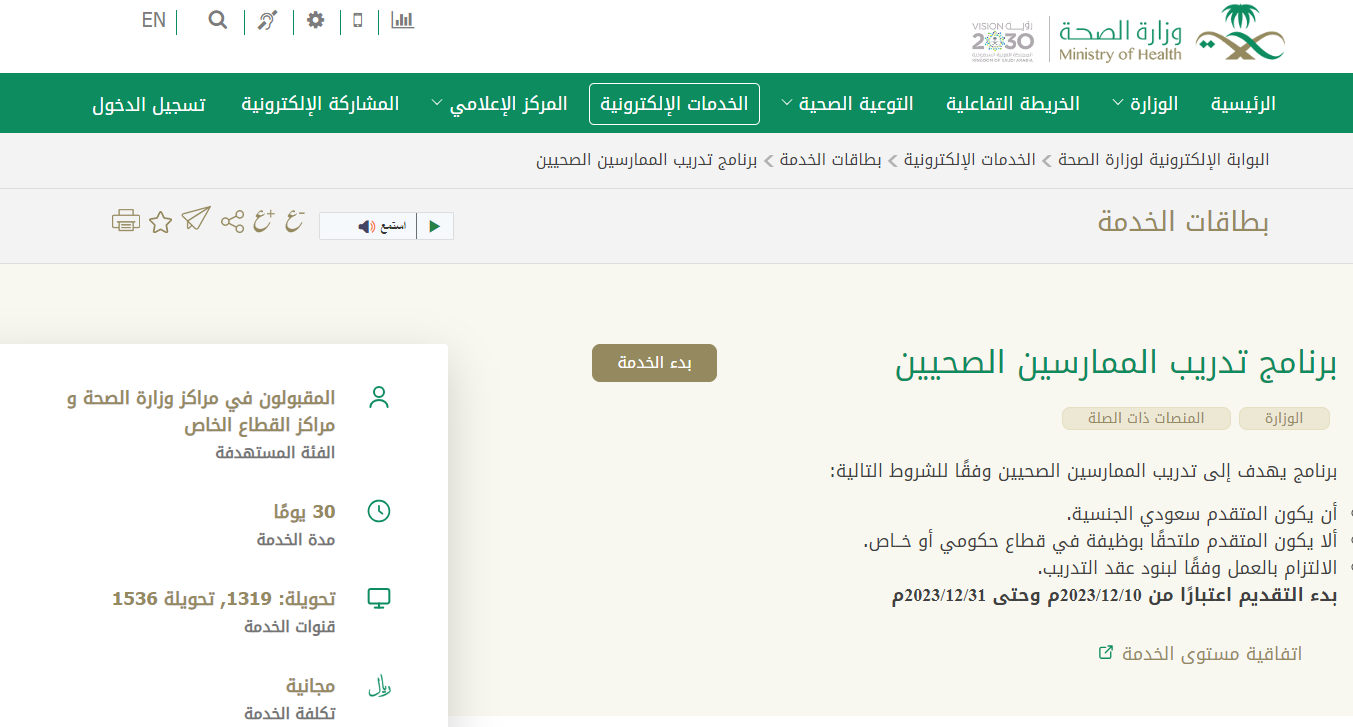Viewport: 1353px width, 727px height.
Task: Click the بدء الخدمة button
Action: [654, 363]
